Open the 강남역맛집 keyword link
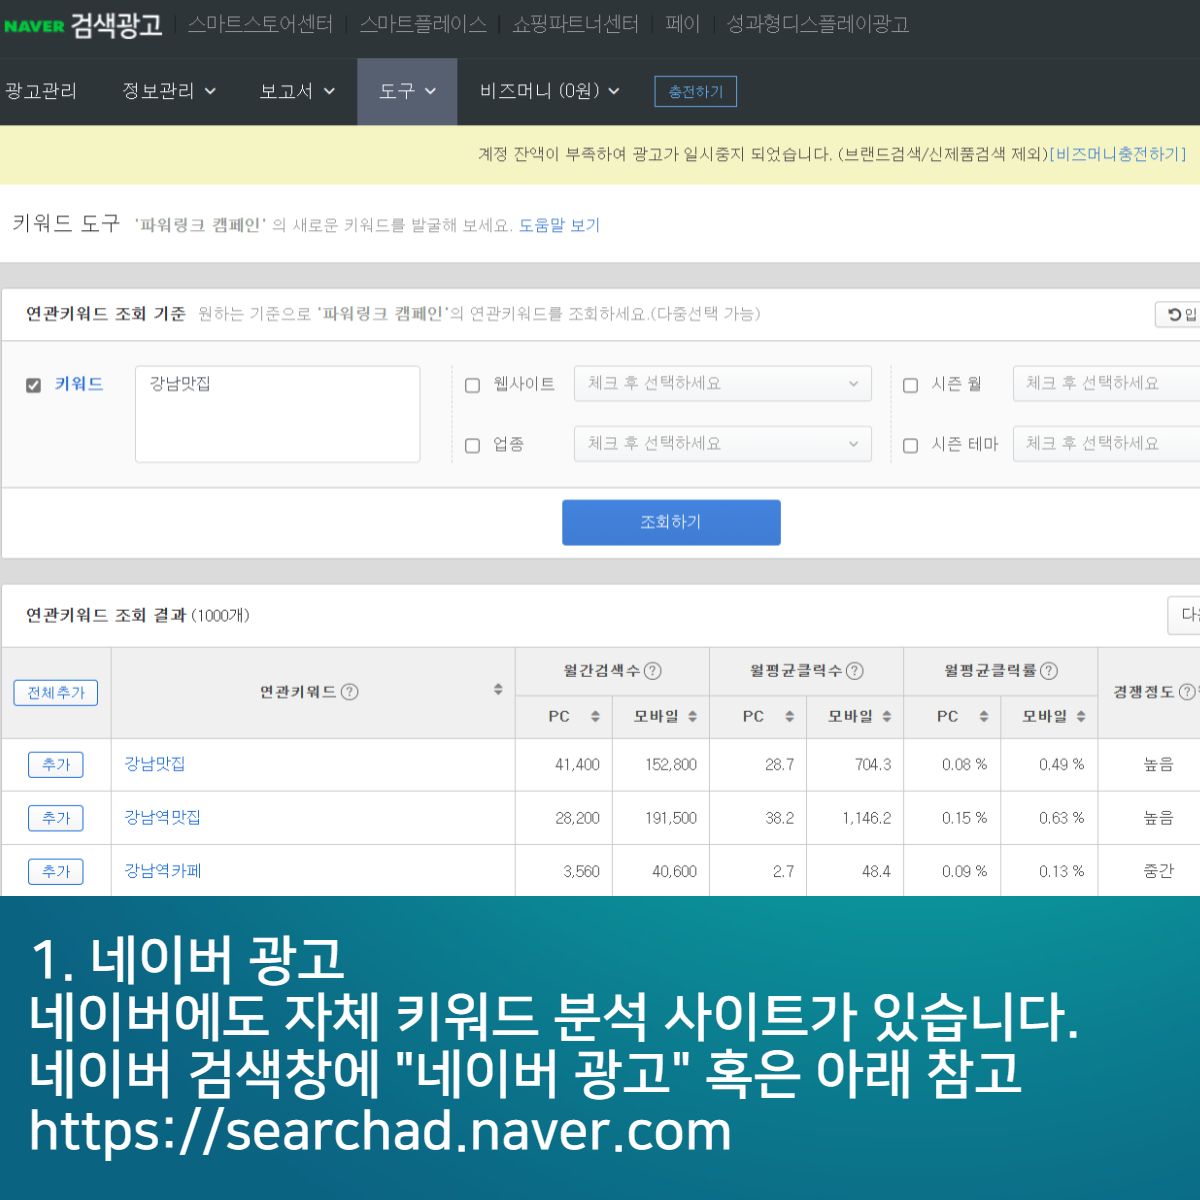 coord(162,818)
